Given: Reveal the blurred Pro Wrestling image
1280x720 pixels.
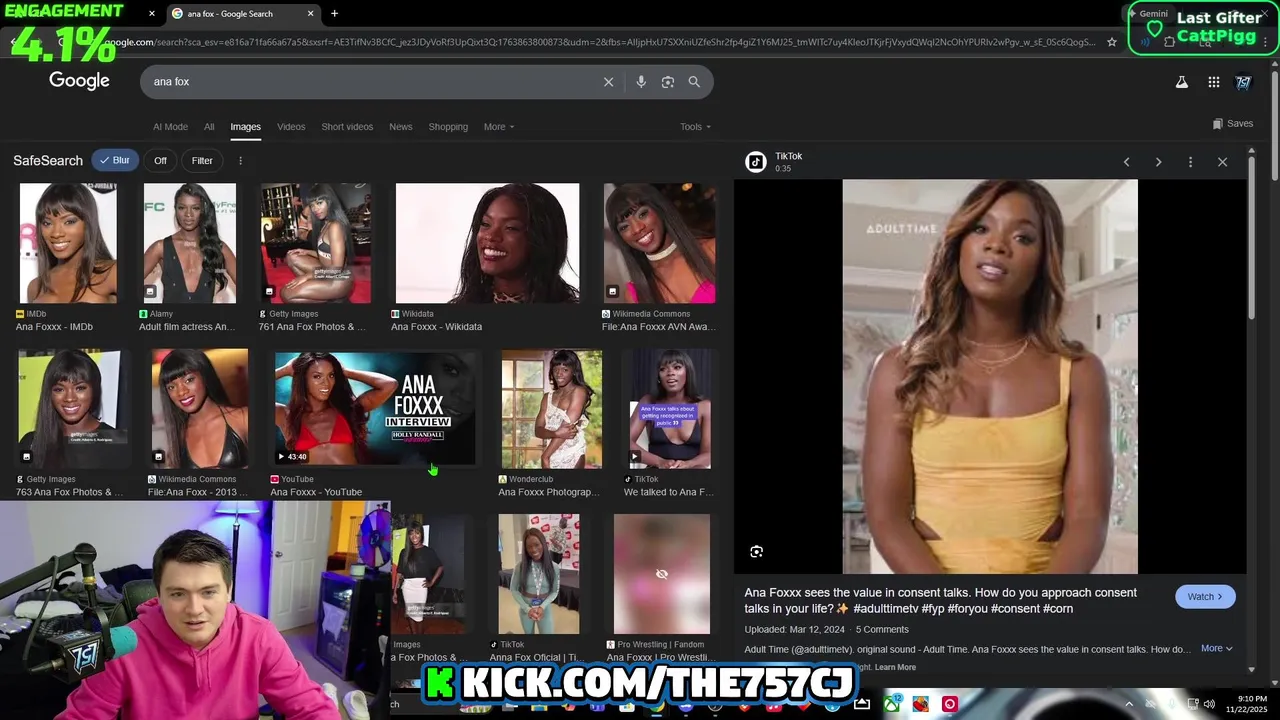Looking at the screenshot, I should tap(661, 574).
